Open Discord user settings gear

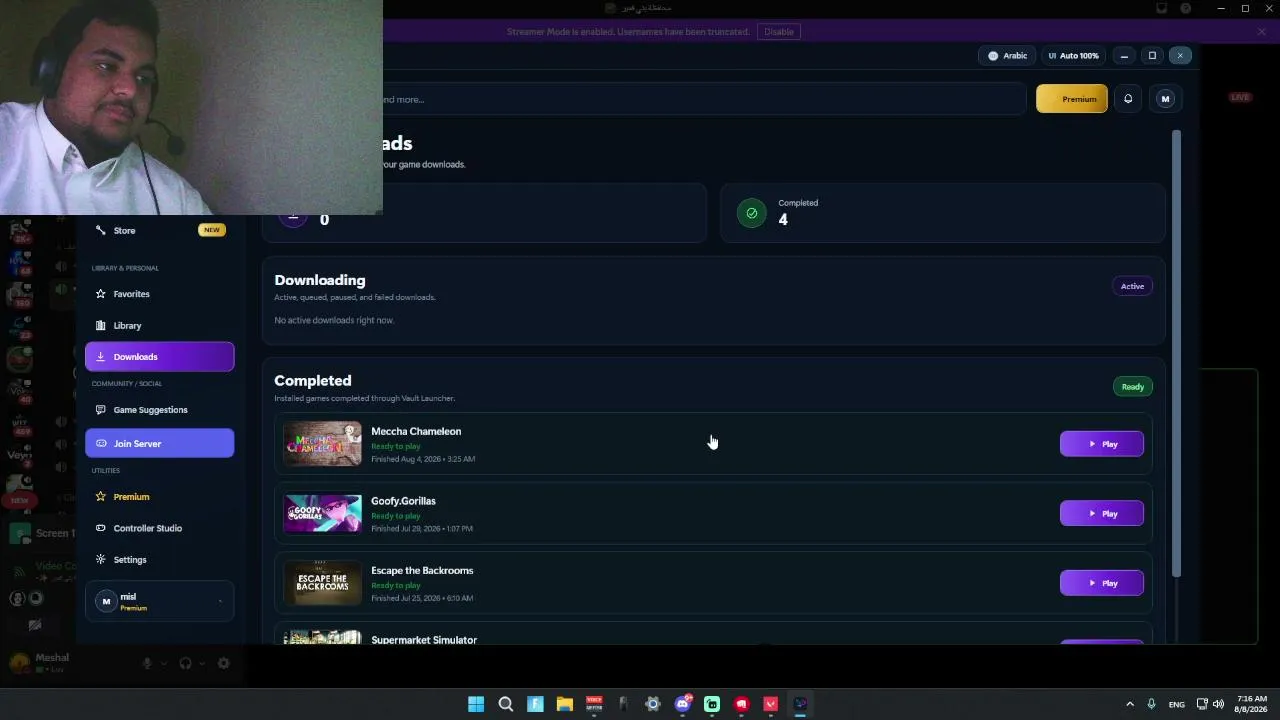223,663
